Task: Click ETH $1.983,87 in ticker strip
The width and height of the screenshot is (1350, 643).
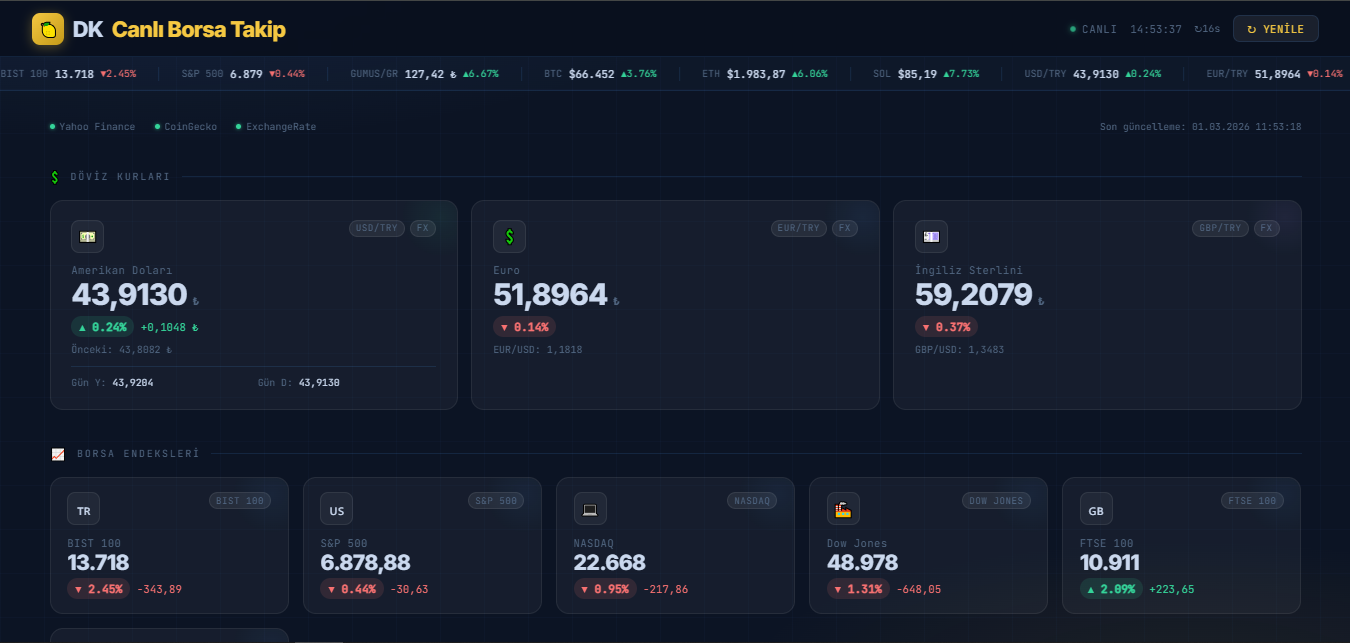Action: 764,74
